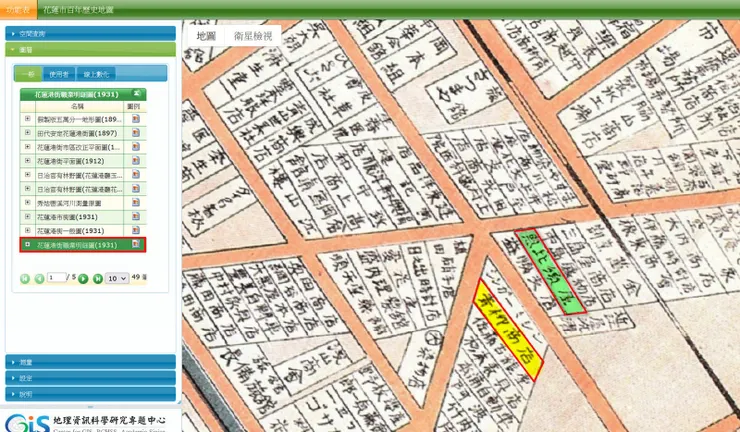The width and height of the screenshot is (740, 432).
Task: Select the 秀姑巒溪河川測量原圖 layer name
Action: coord(69,203)
